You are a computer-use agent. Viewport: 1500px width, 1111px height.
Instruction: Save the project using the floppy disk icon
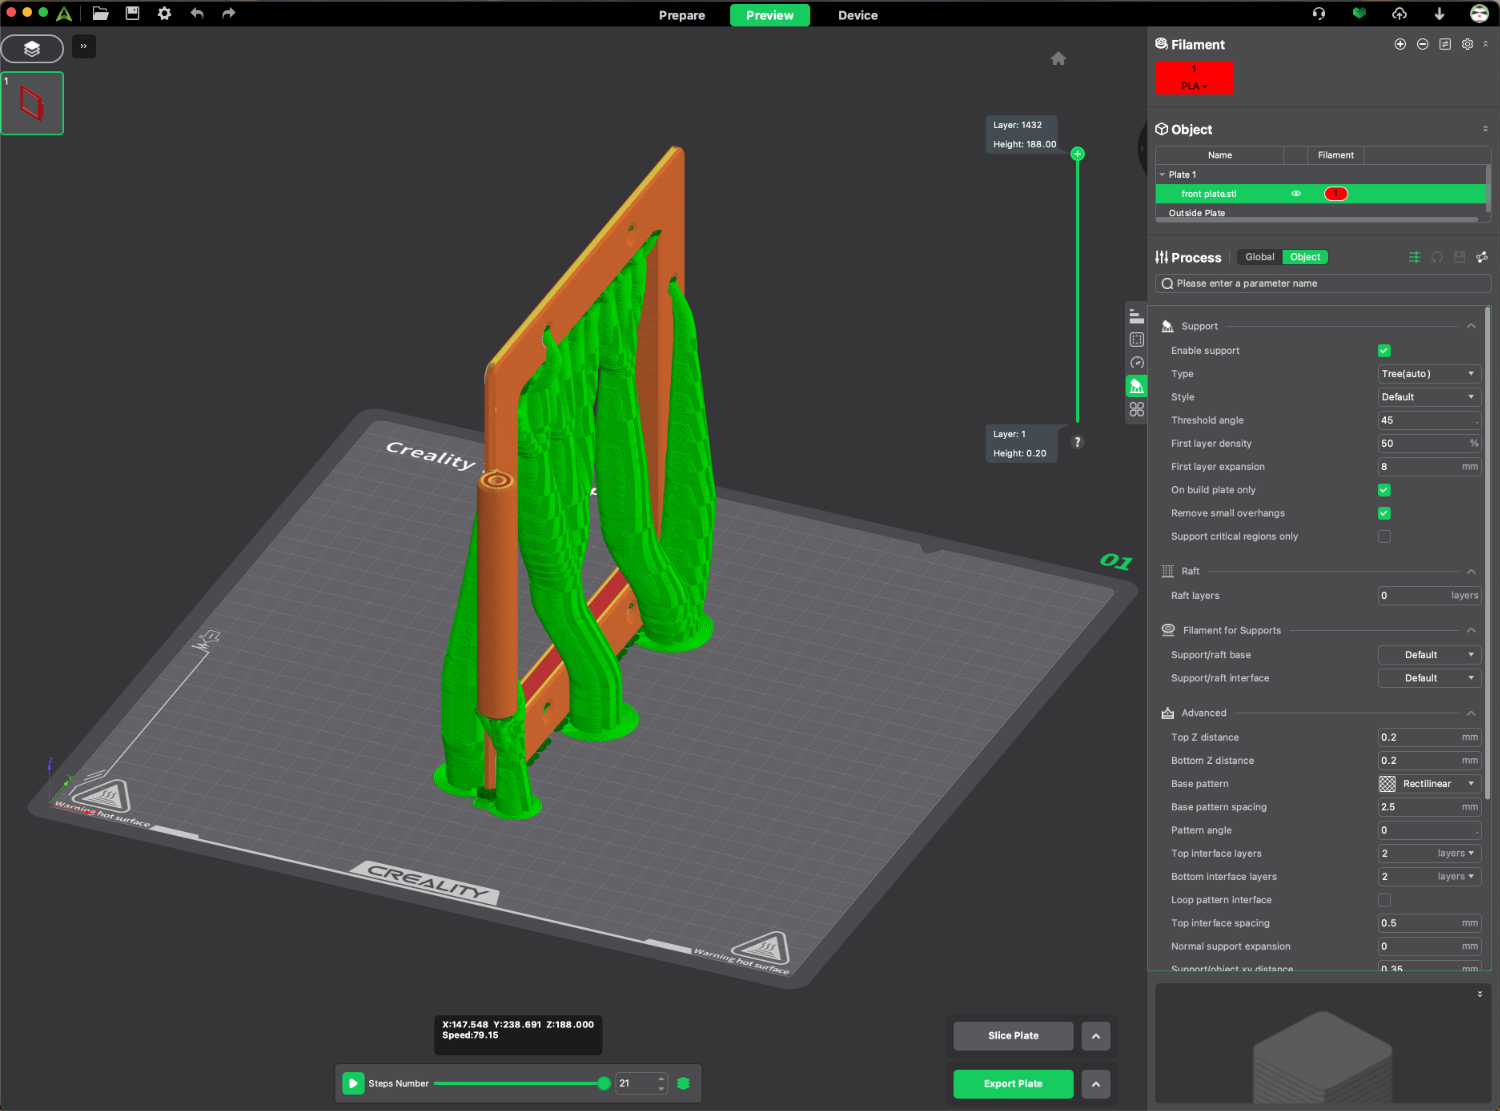[x=132, y=13]
